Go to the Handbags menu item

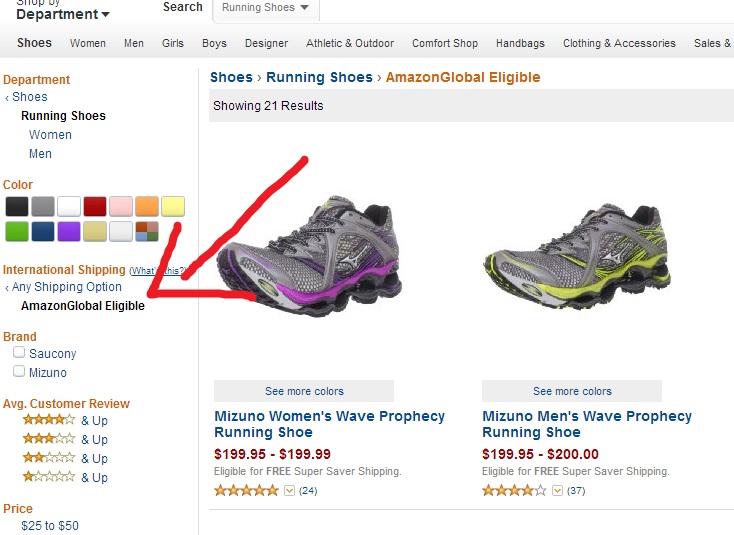point(520,44)
